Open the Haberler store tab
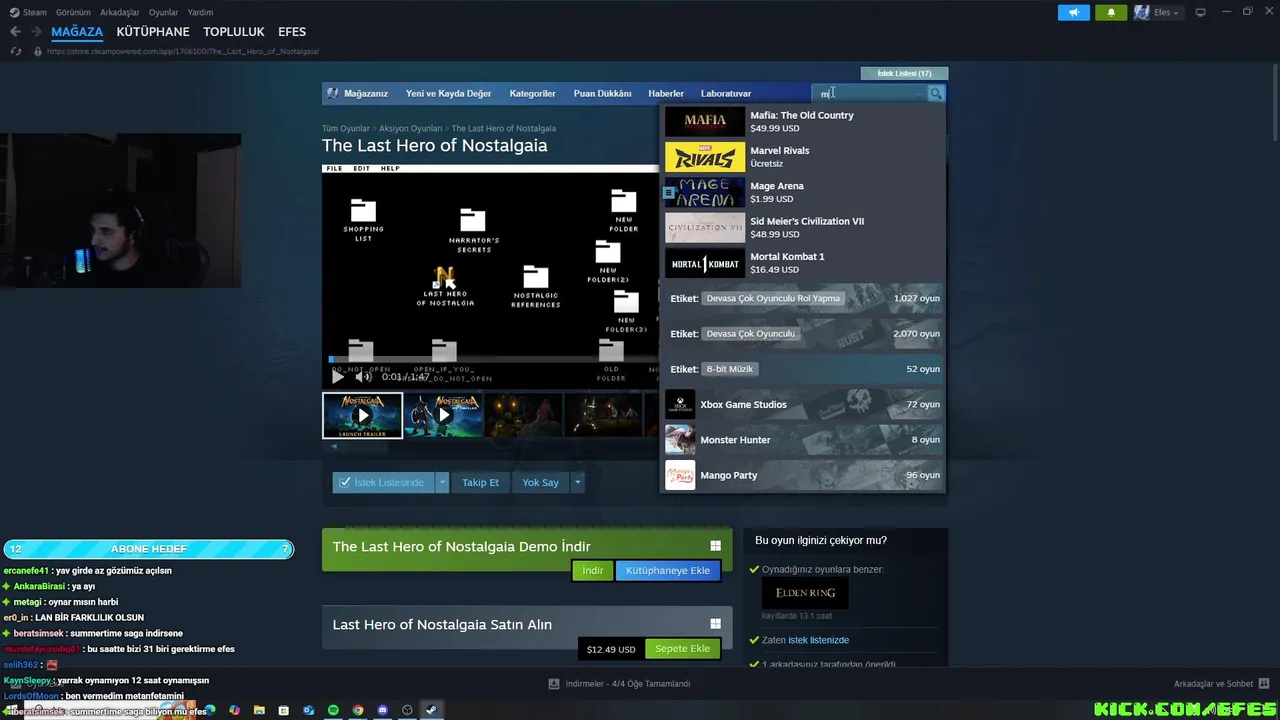Viewport: 1280px width, 720px height. click(666, 93)
